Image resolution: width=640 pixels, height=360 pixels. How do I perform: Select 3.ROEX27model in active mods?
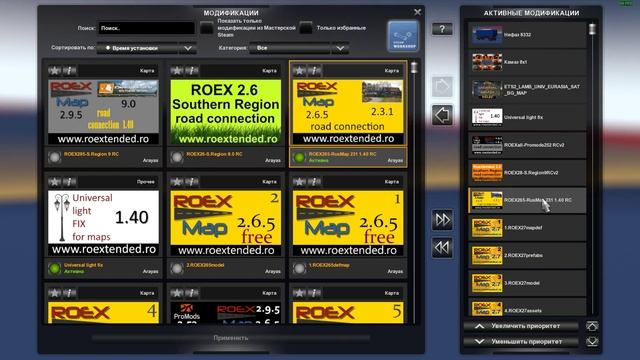click(x=527, y=283)
